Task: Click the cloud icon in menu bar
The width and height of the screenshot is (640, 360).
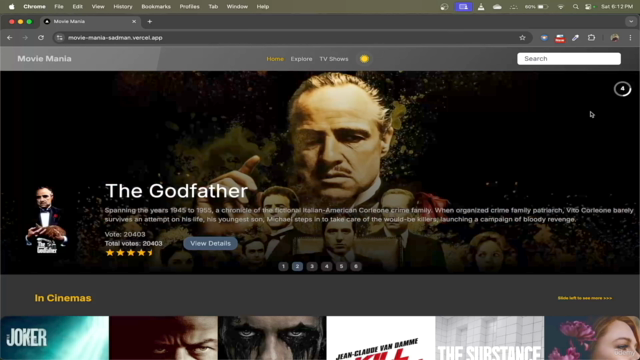Action: pos(497,7)
